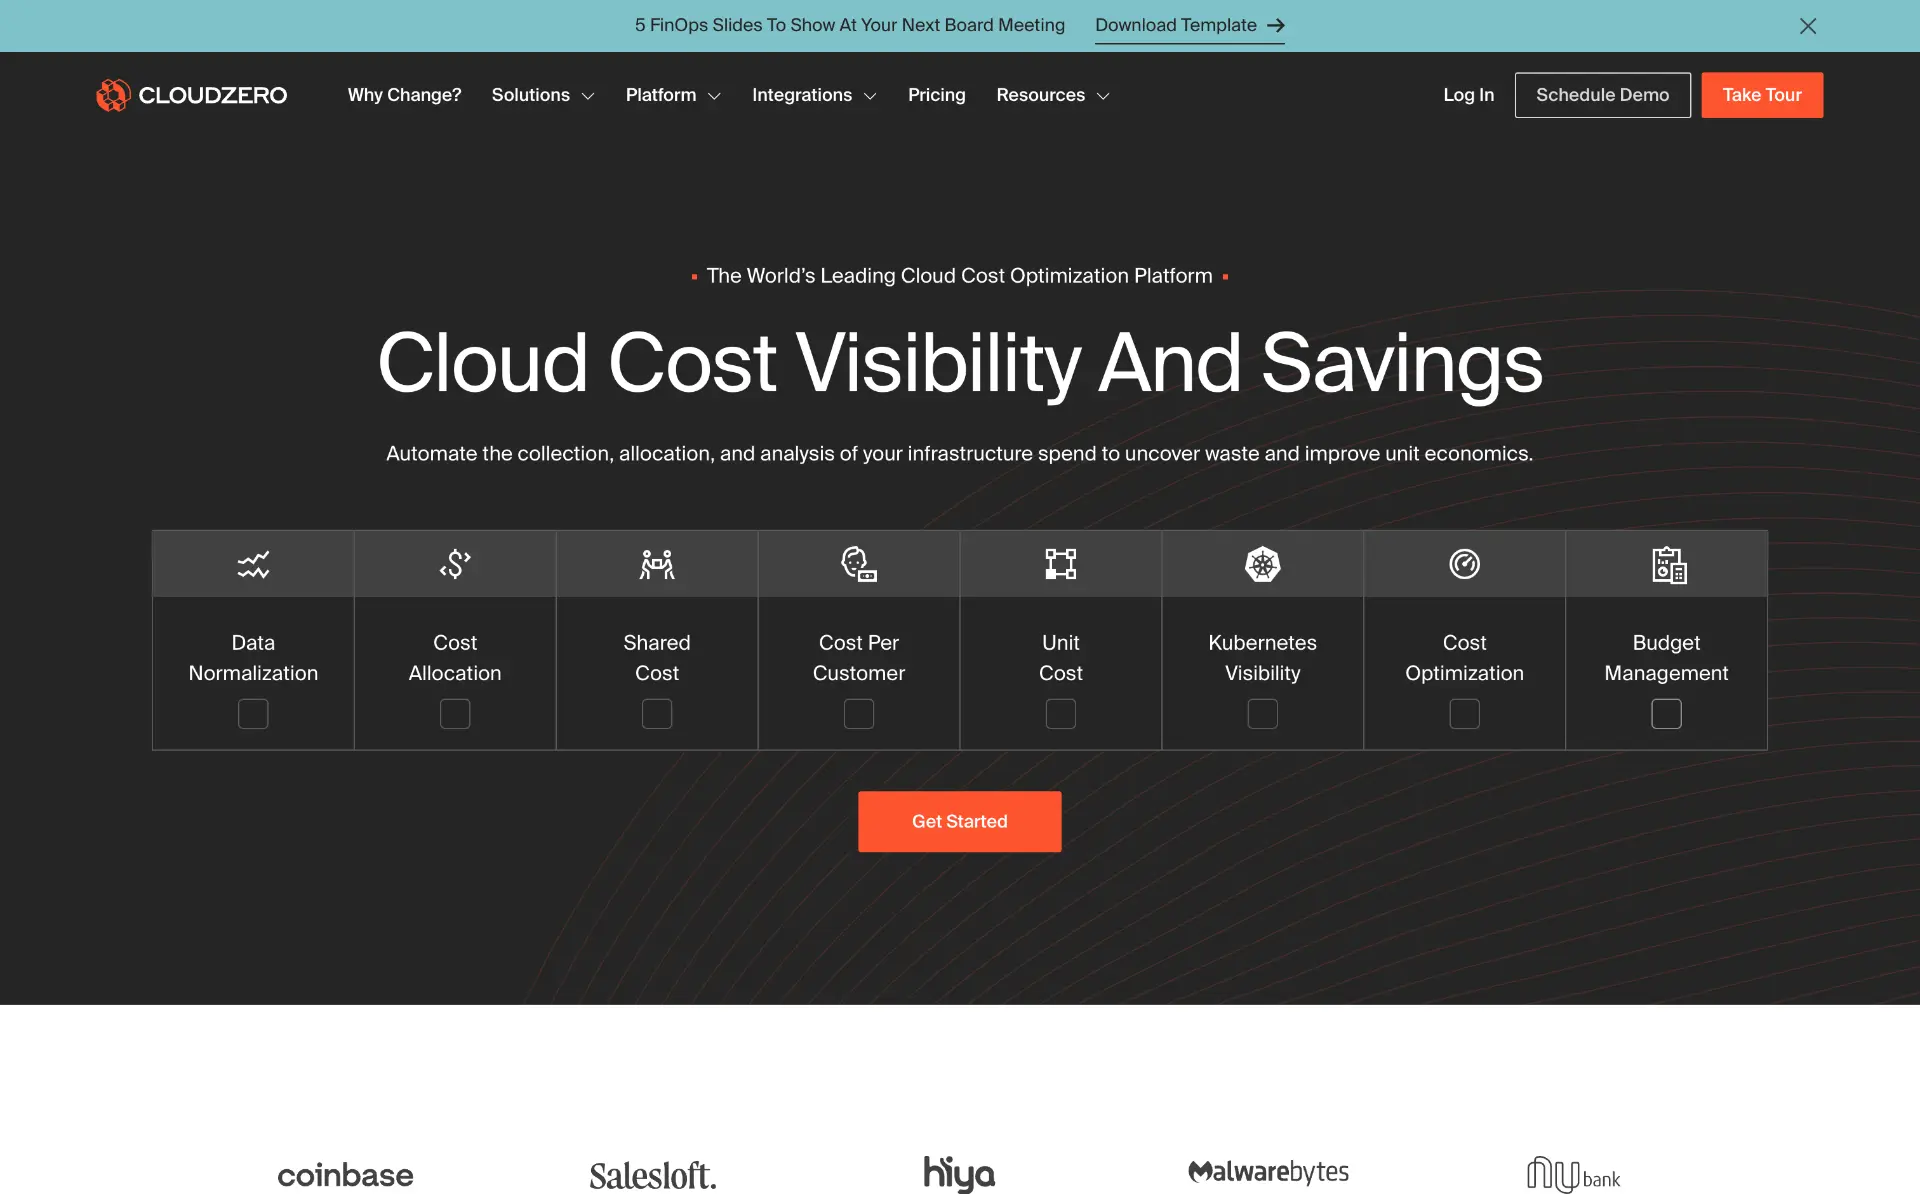Expand the Resources dropdown
1920x1194 pixels.
click(x=1052, y=95)
